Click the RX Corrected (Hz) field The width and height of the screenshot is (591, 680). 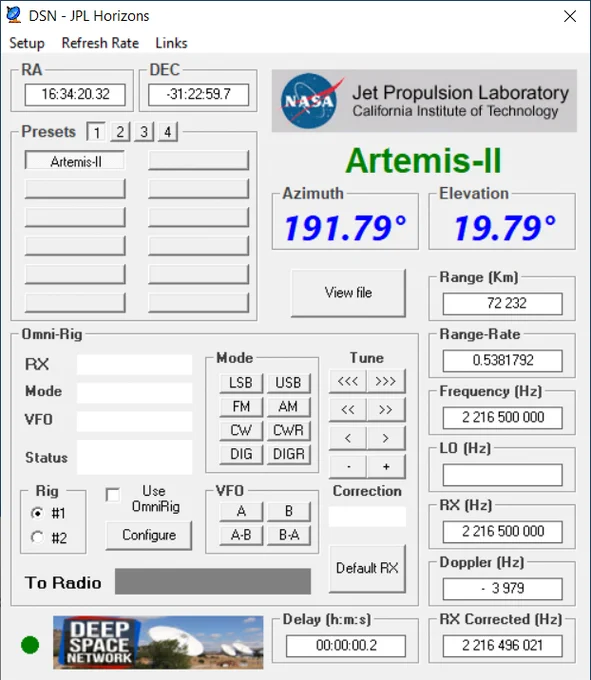coord(503,645)
